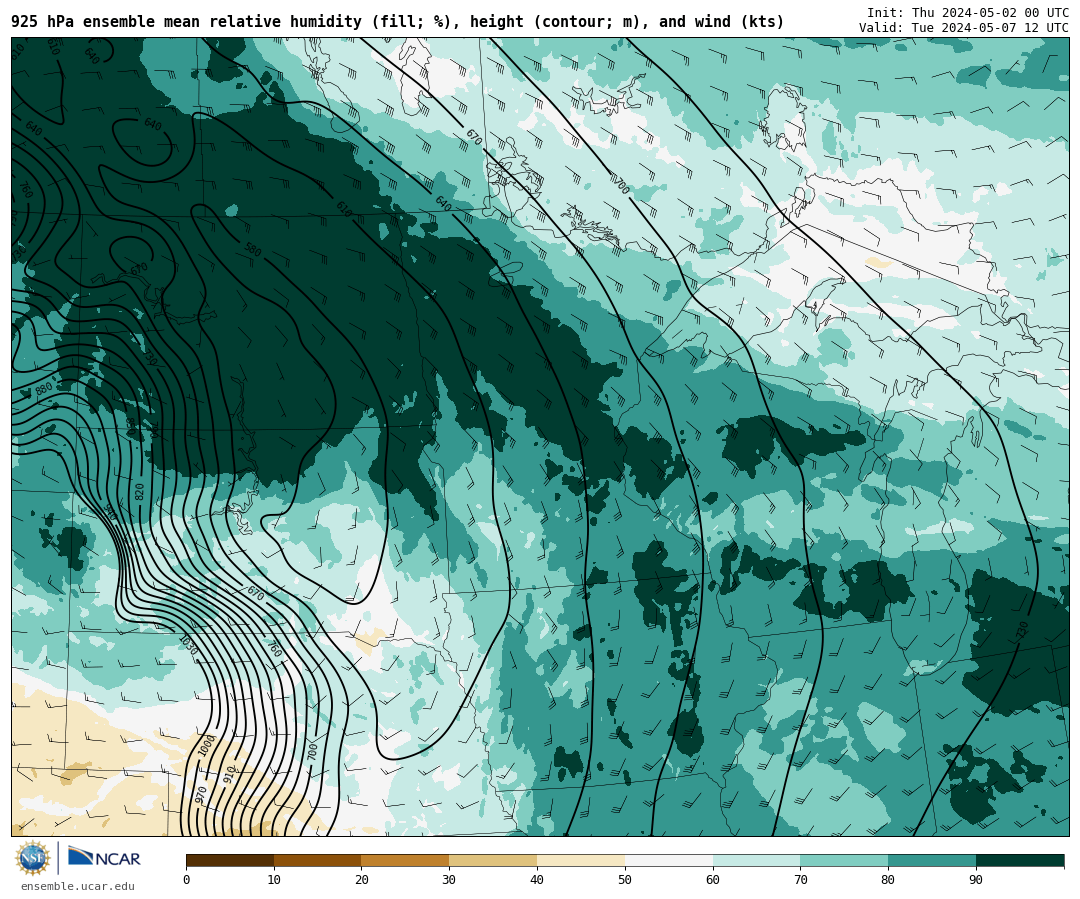Click the 910 height contour label

click(229, 774)
